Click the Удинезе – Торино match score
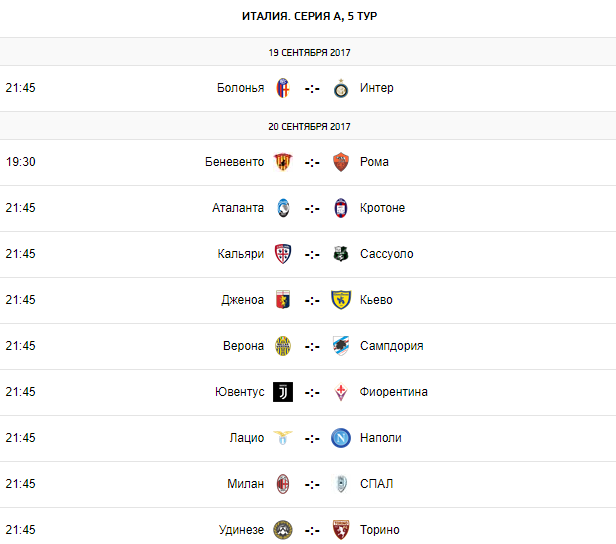 point(312,530)
